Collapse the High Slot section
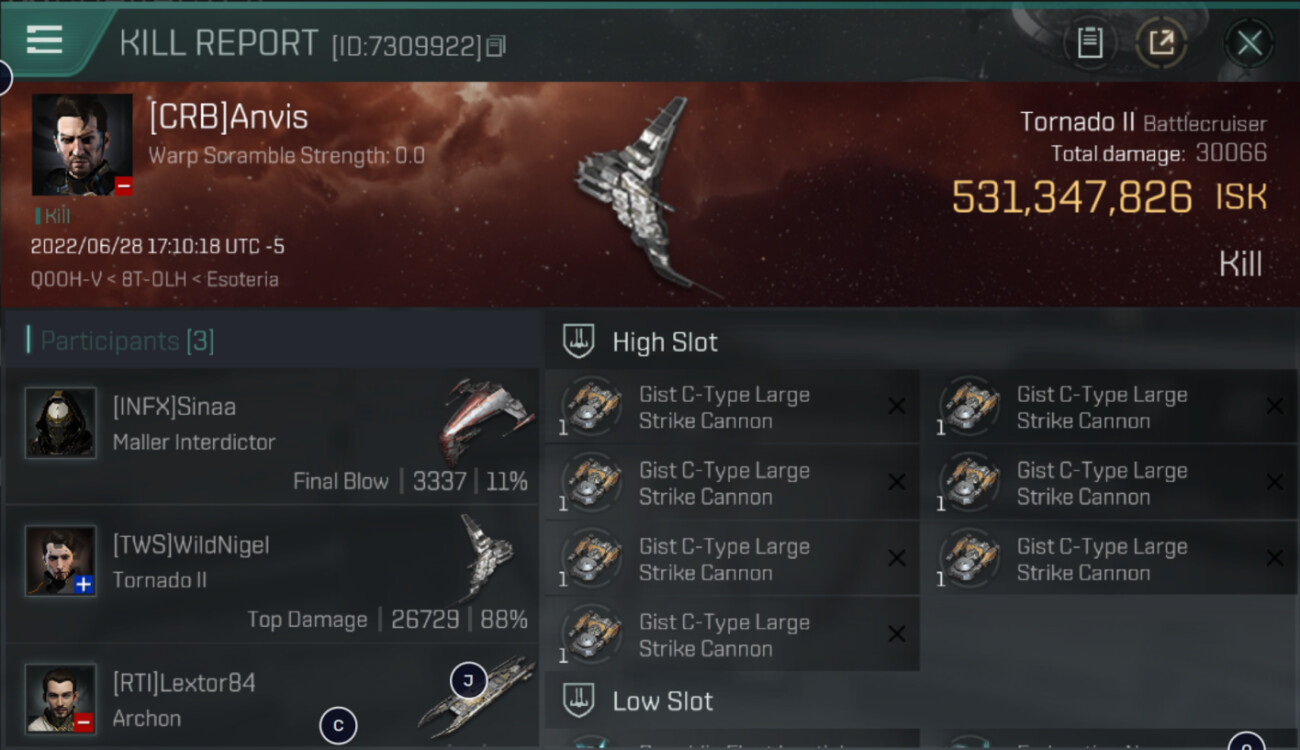Viewport: 1300px width, 750px height. (640, 342)
